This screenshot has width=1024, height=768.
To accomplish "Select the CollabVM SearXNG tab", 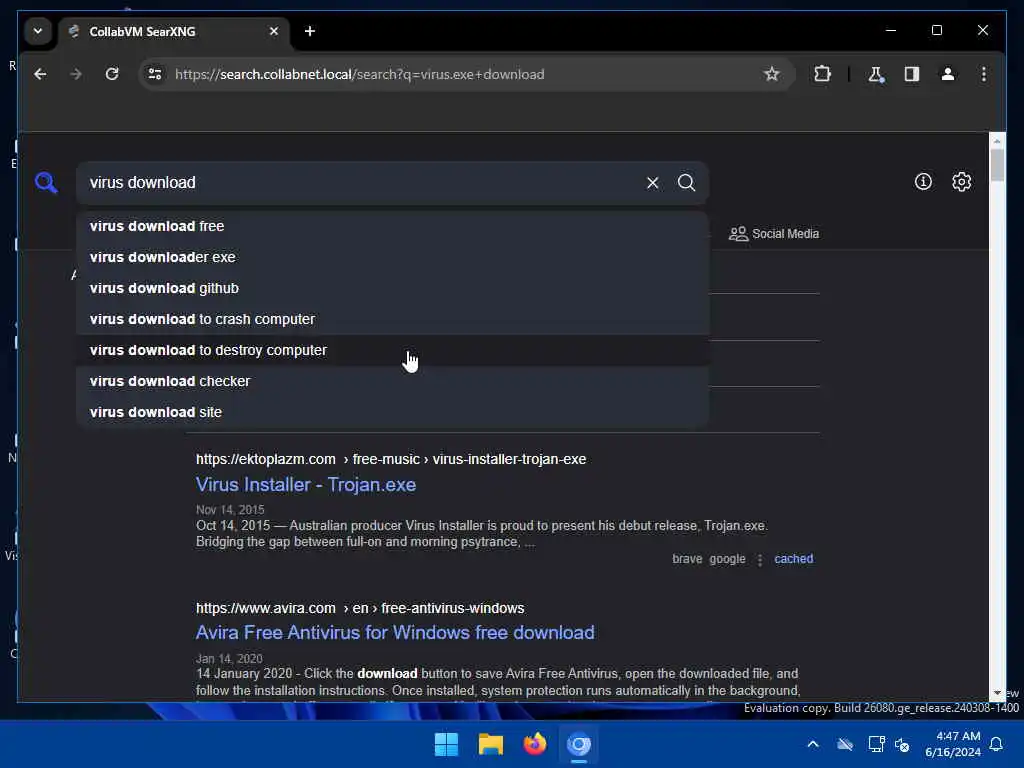I will click(174, 31).
